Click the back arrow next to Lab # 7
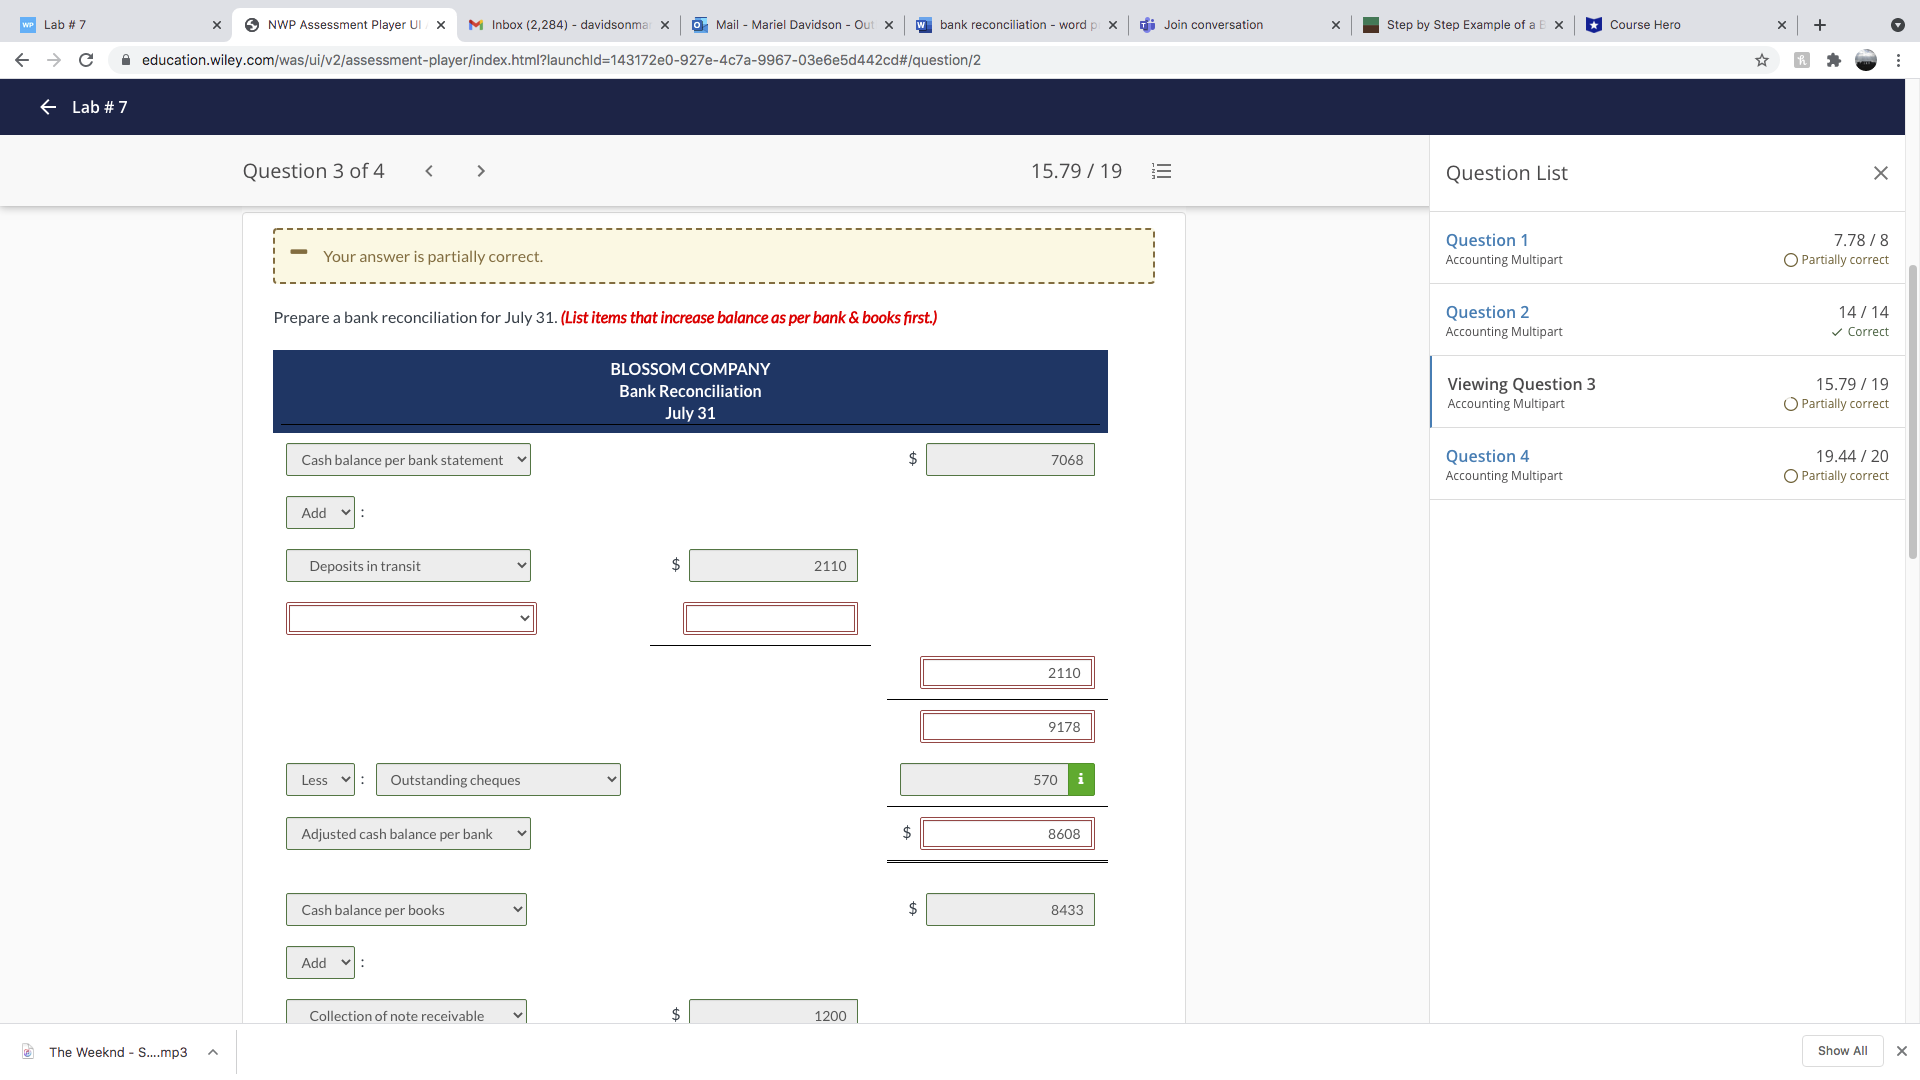 click(x=48, y=107)
